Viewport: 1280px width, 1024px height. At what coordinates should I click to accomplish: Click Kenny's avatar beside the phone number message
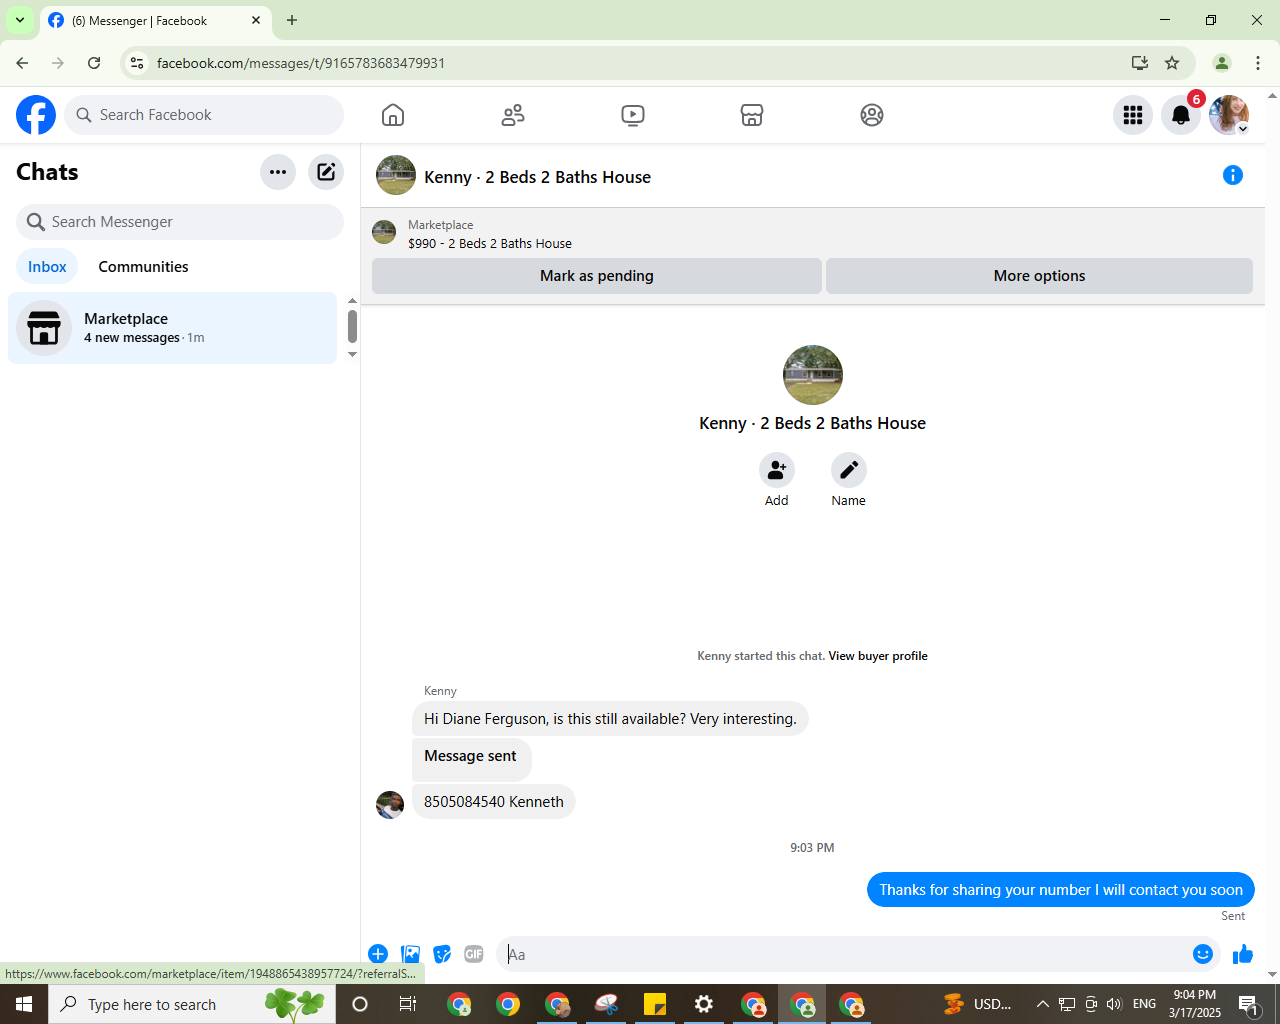click(390, 804)
